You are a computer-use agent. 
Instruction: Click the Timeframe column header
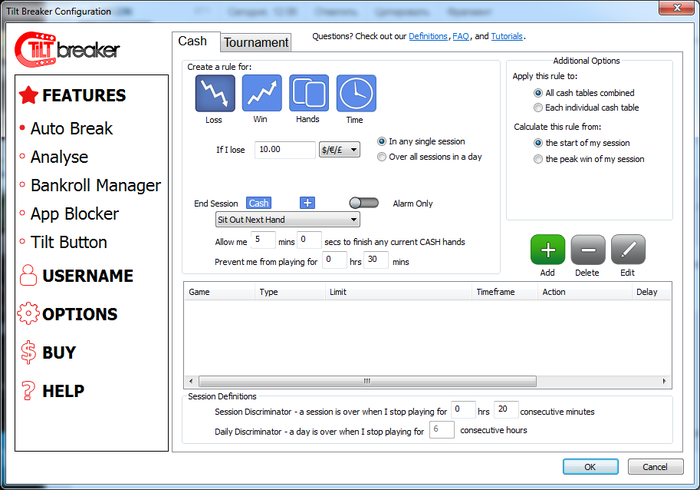[x=504, y=292]
